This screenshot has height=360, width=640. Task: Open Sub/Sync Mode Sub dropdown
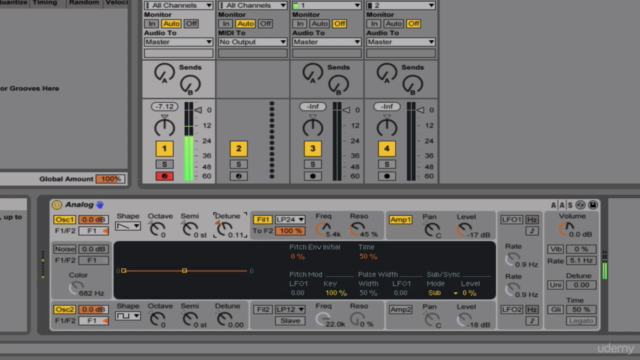tap(443, 293)
